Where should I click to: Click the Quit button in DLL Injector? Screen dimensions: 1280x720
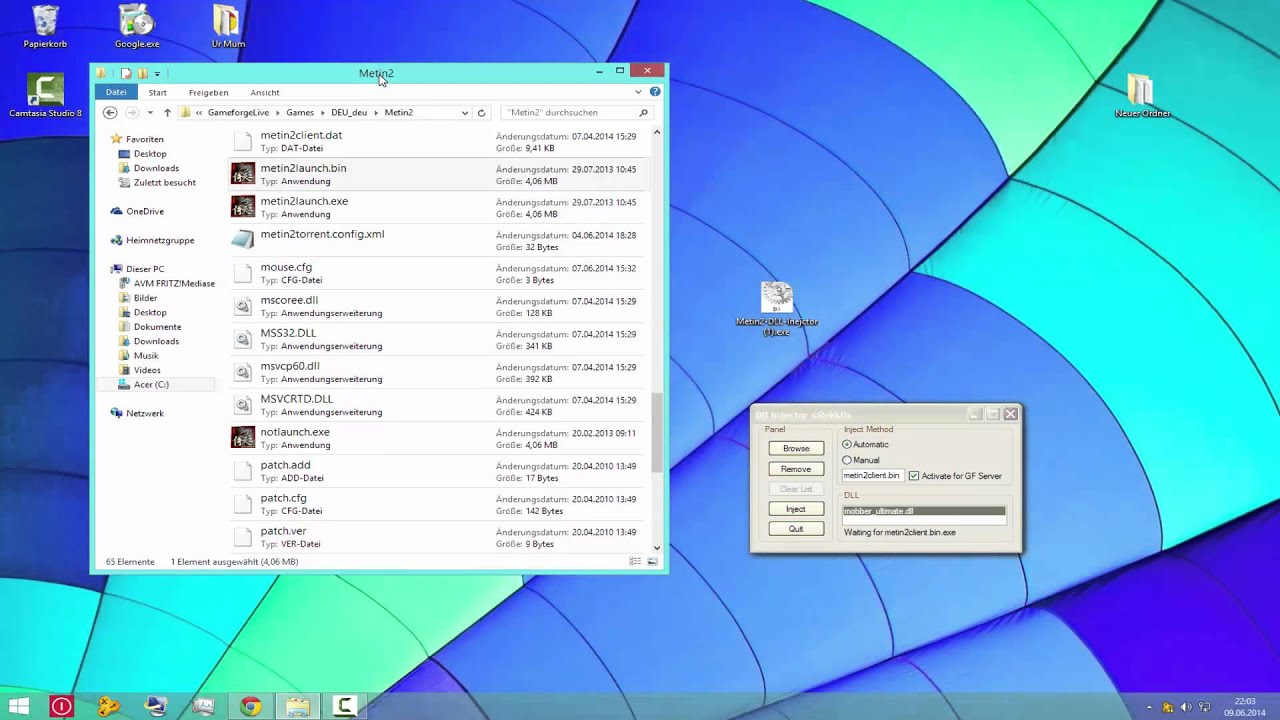[x=796, y=529]
